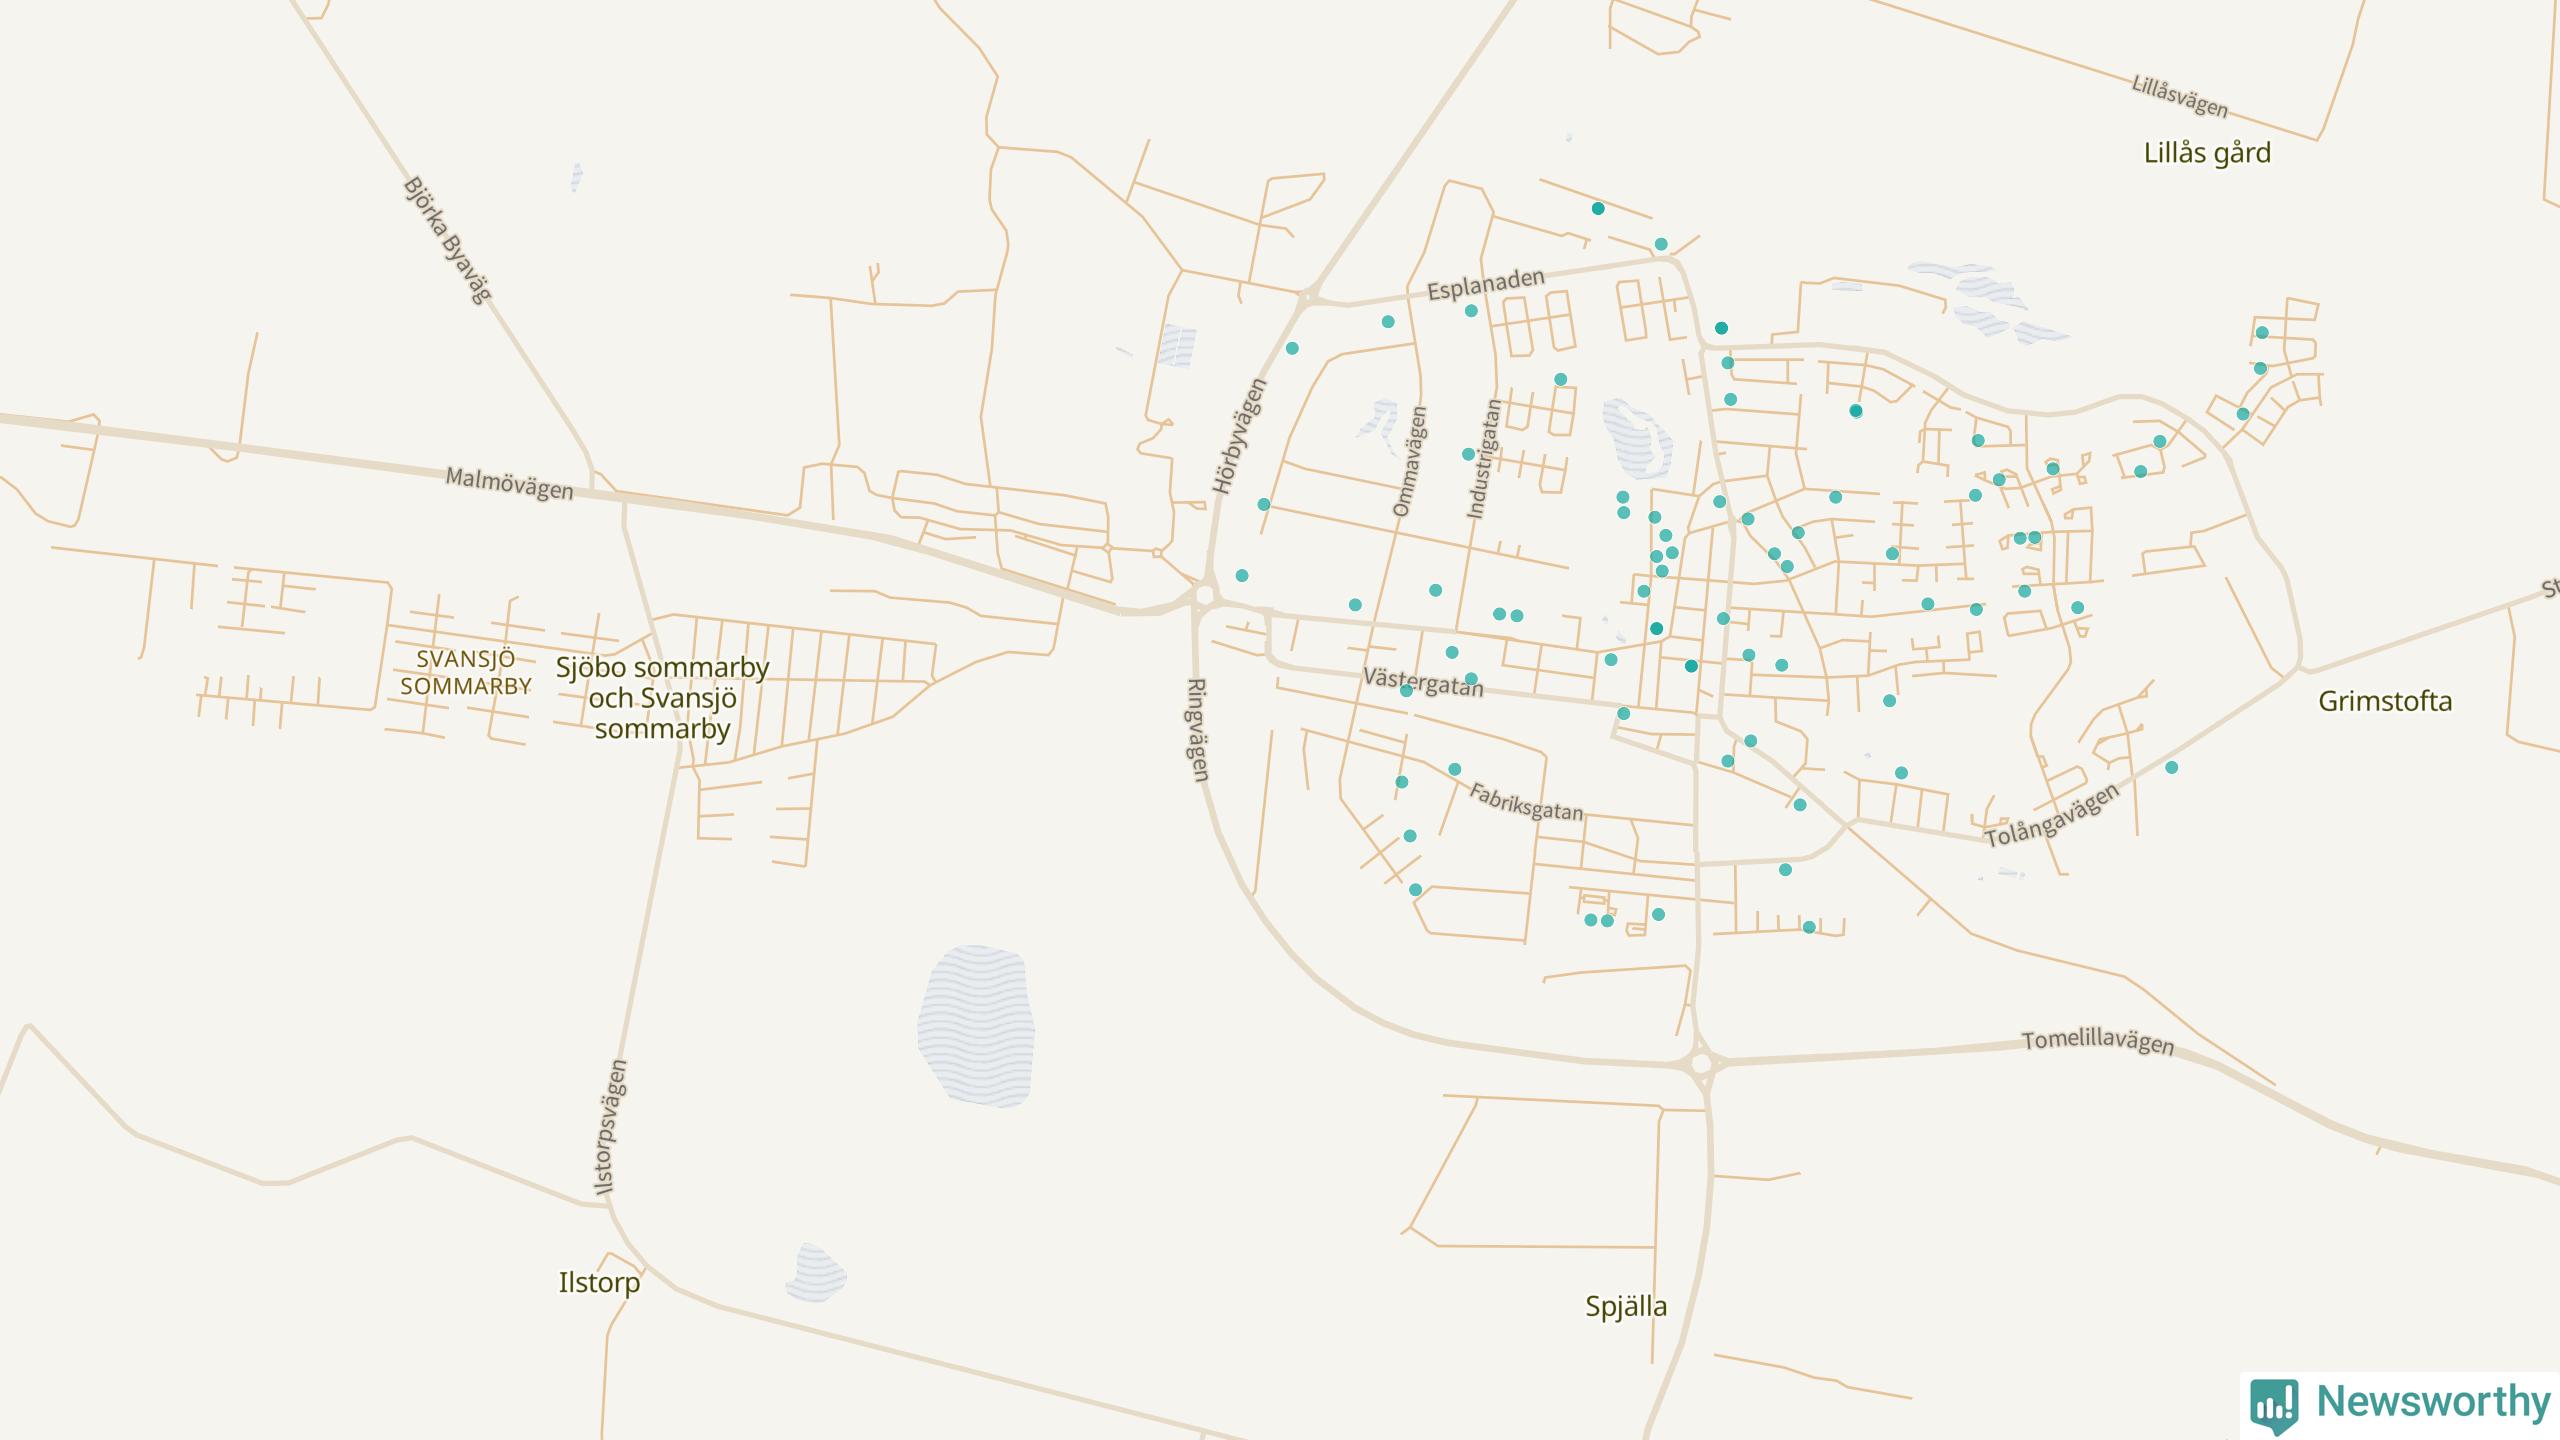2560x1440 pixels.
Task: Click the Hörbyvägen road label
Action: click(1240, 436)
